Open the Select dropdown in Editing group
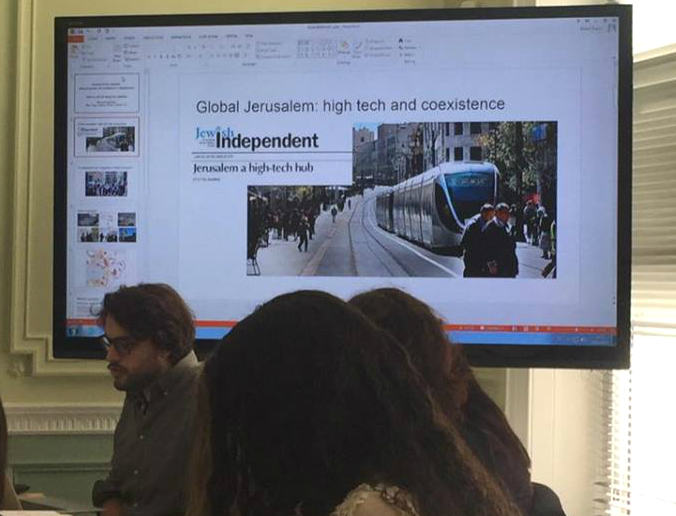 pos(409,53)
